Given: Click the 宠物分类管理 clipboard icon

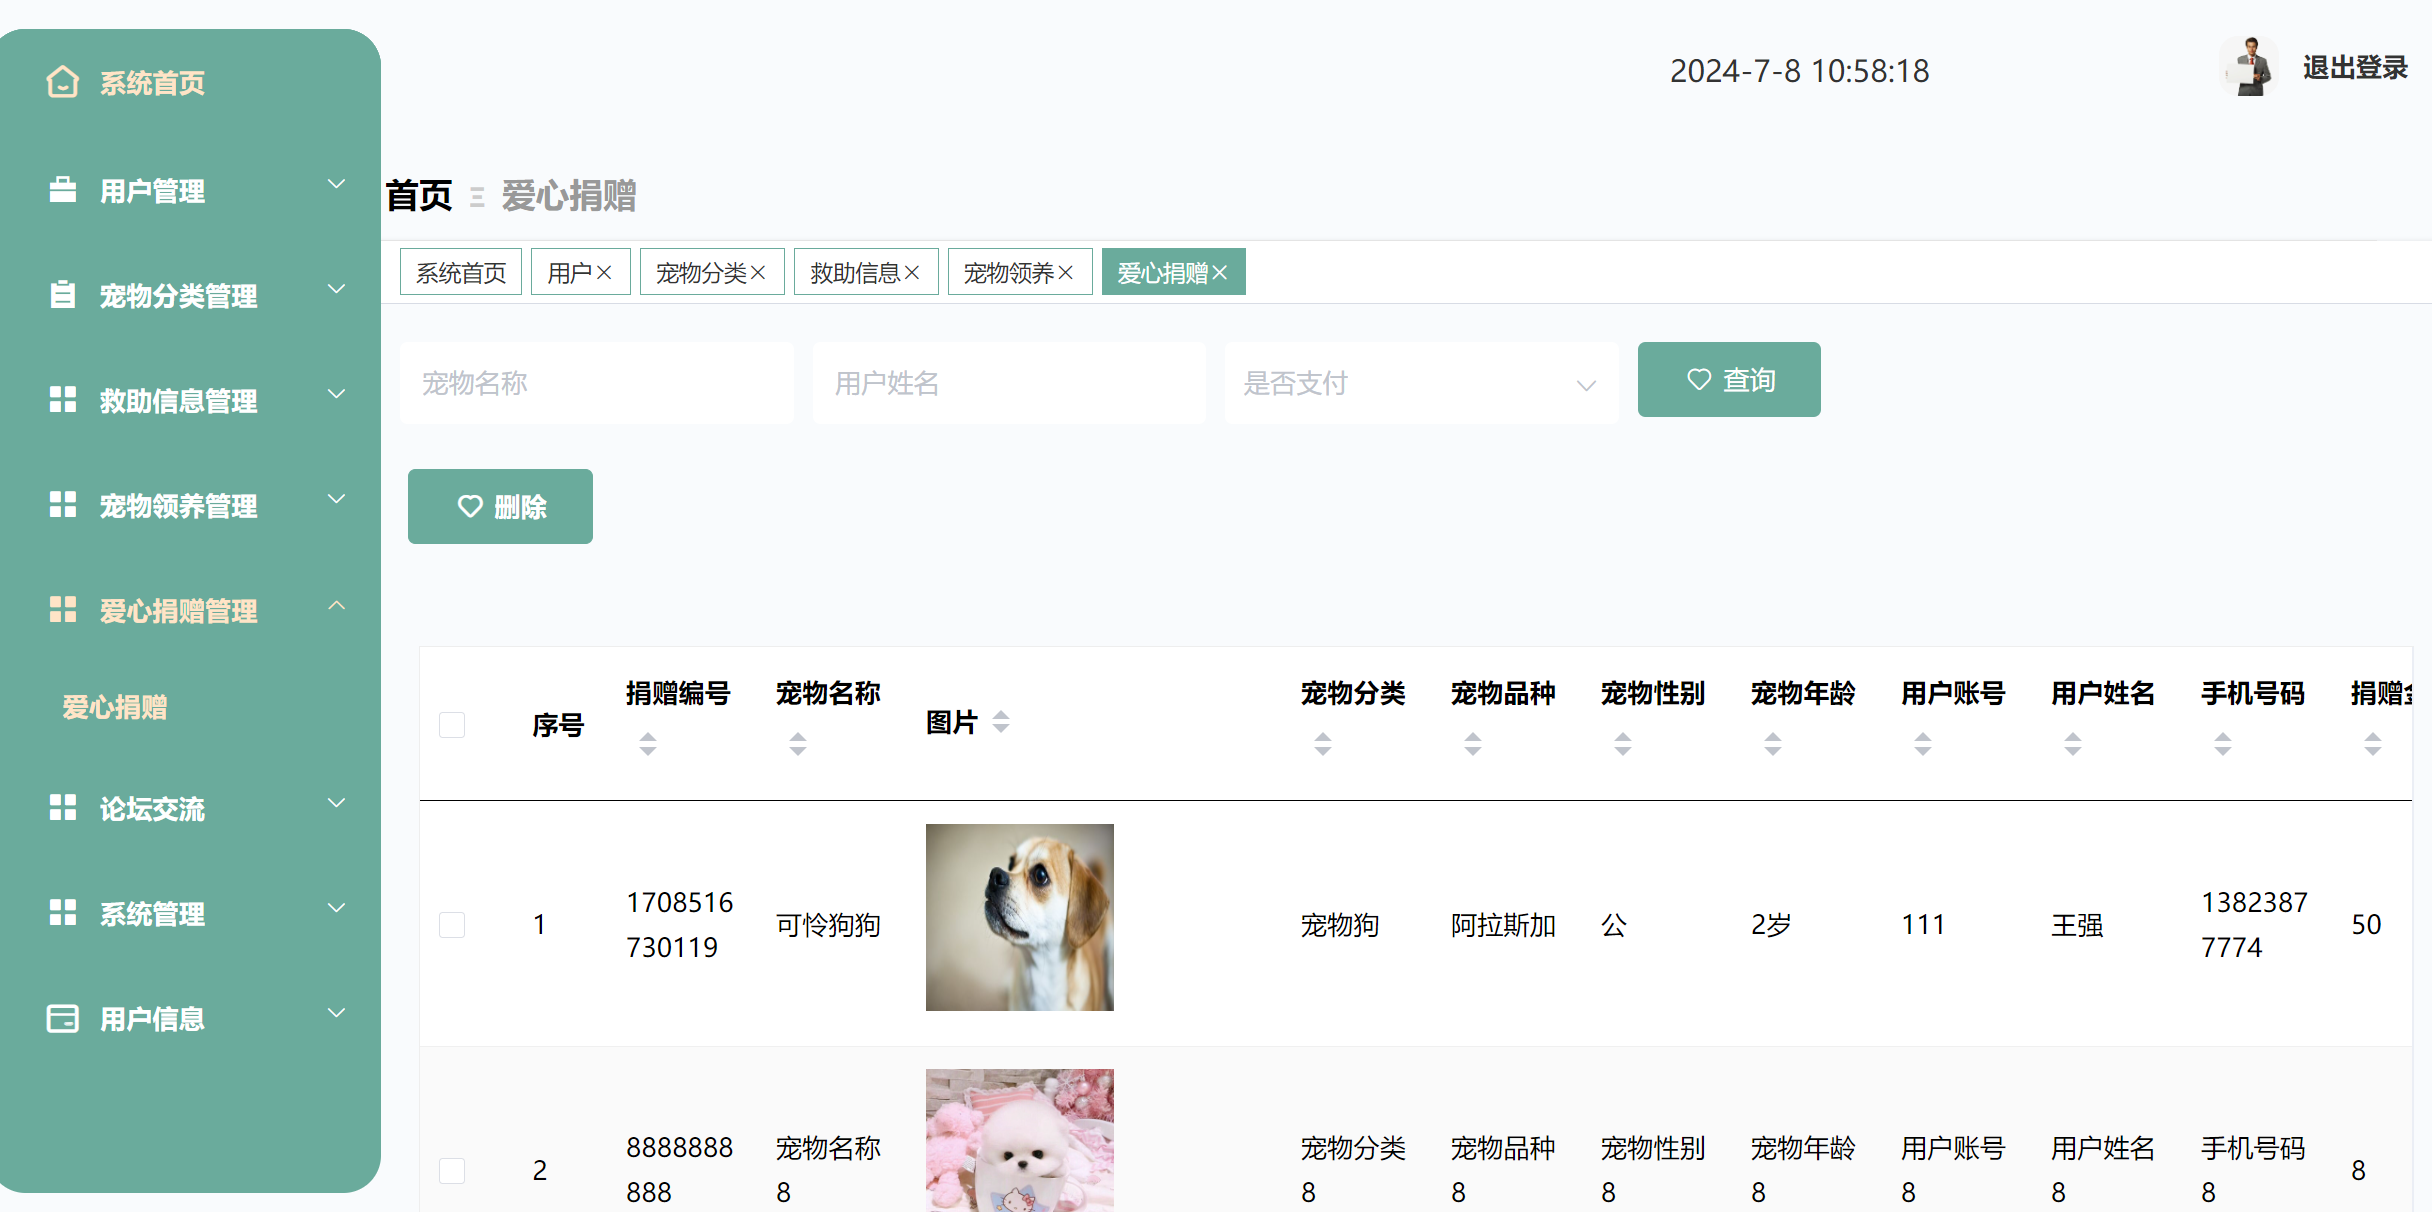Looking at the screenshot, I should point(62,294).
